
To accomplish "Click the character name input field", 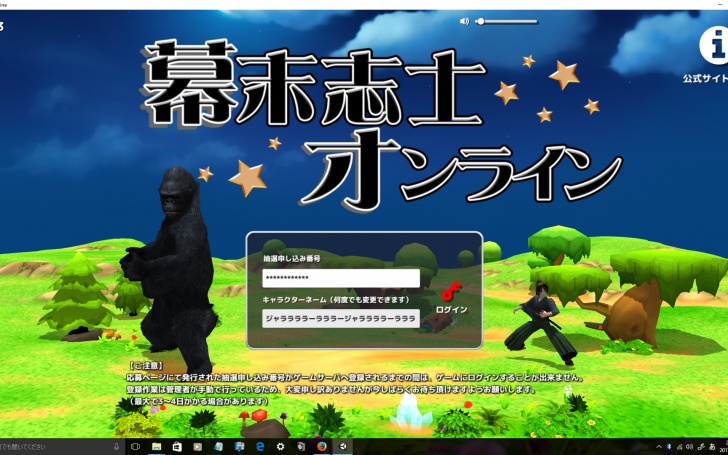I will [x=341, y=318].
